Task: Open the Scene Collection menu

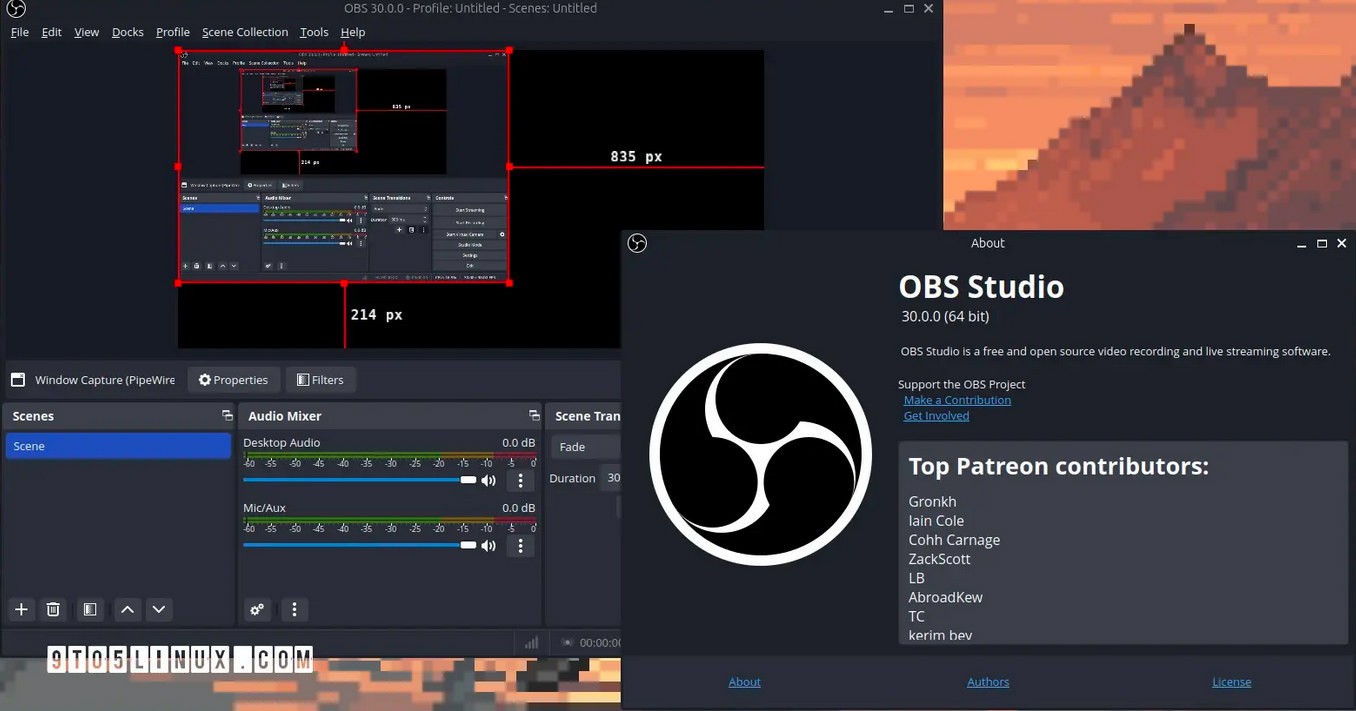Action: (245, 32)
